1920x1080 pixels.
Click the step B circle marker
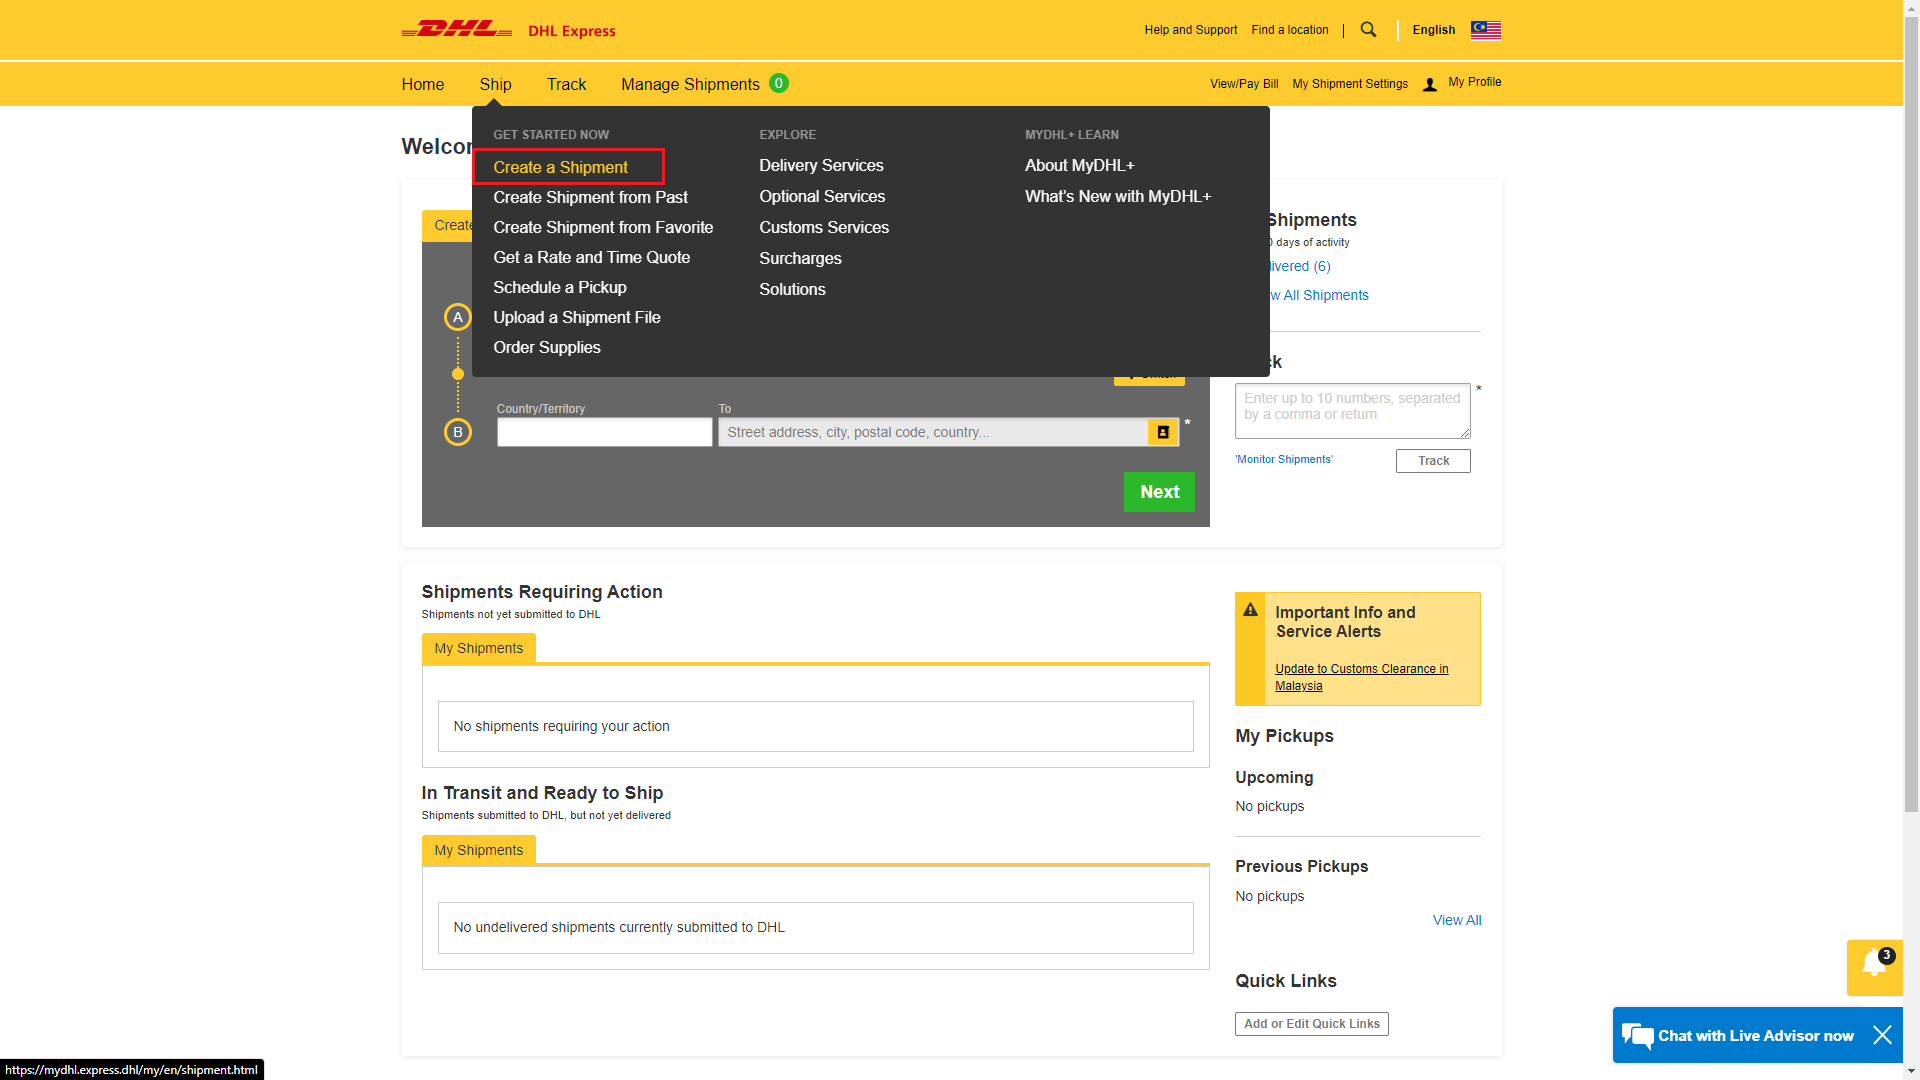(458, 432)
